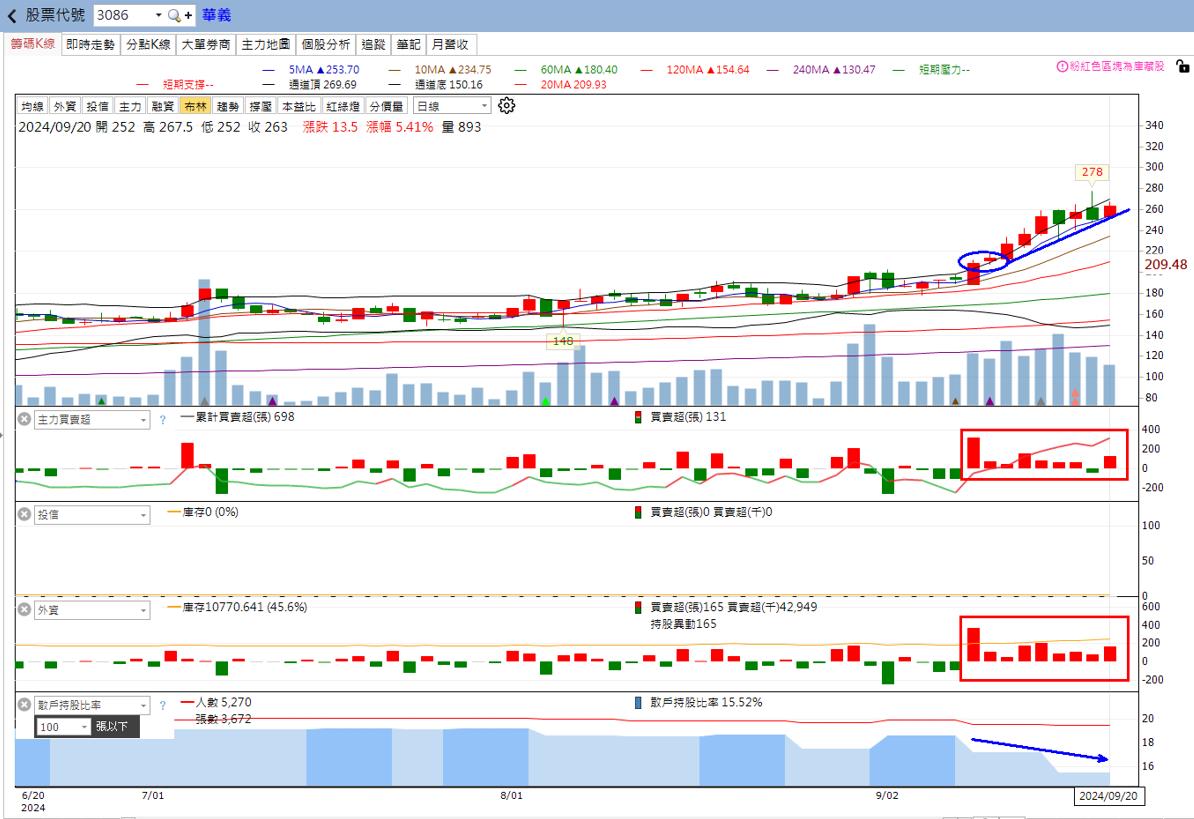Toggle the 均線 overlay
The image size is (1194, 819).
tap(32, 106)
